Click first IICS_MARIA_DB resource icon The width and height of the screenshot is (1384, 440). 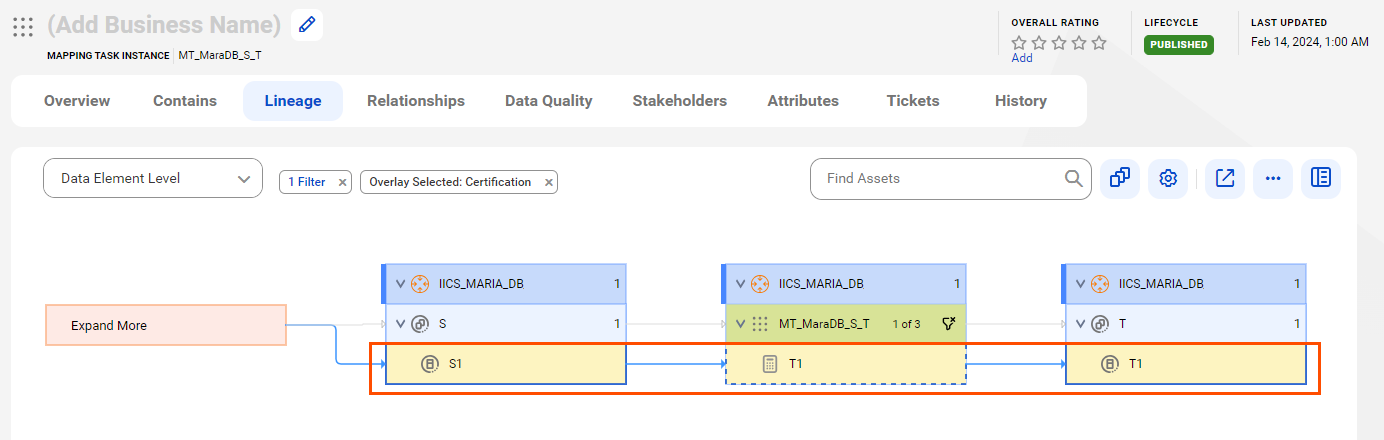coord(421,284)
